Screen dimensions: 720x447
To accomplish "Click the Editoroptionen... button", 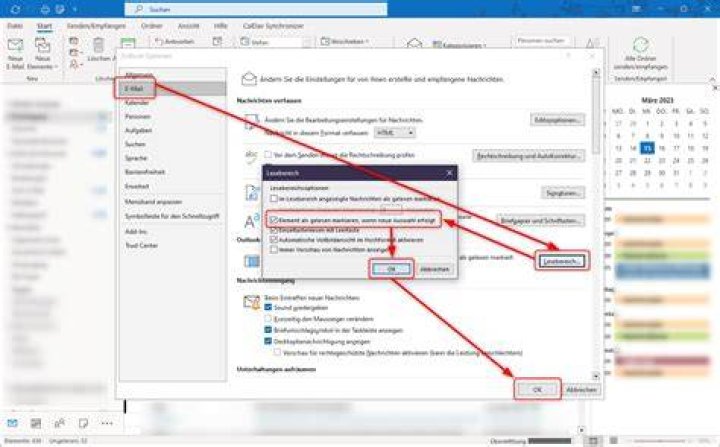I will (557, 120).
